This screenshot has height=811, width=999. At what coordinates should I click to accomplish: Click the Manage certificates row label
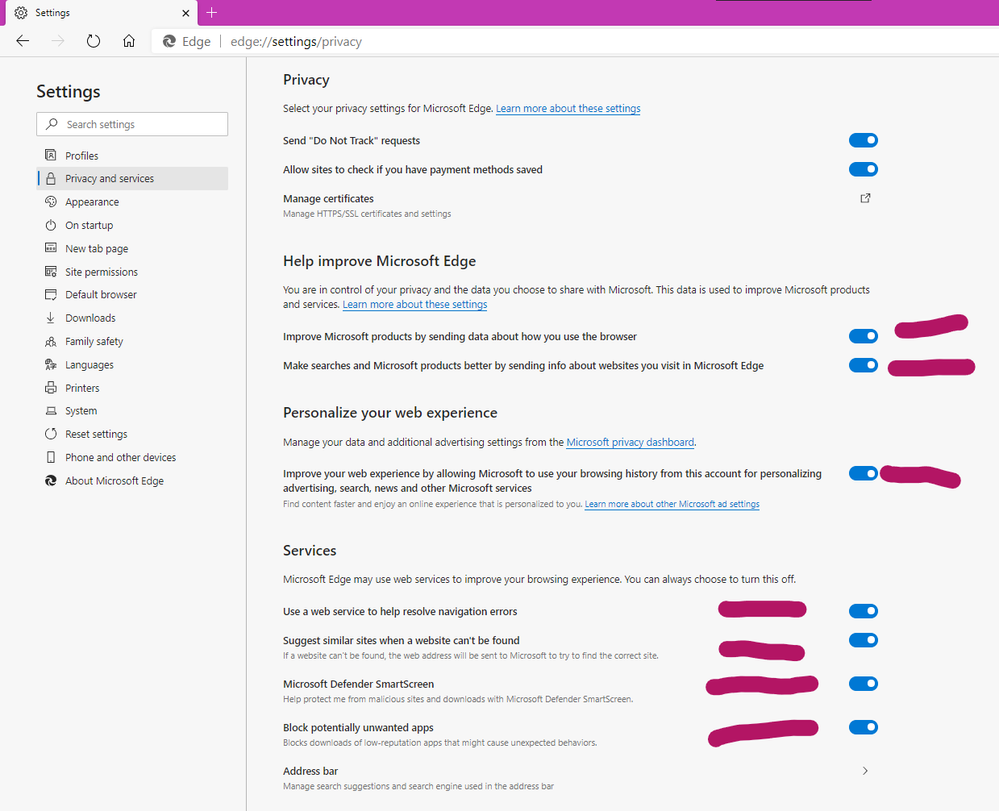pos(328,199)
